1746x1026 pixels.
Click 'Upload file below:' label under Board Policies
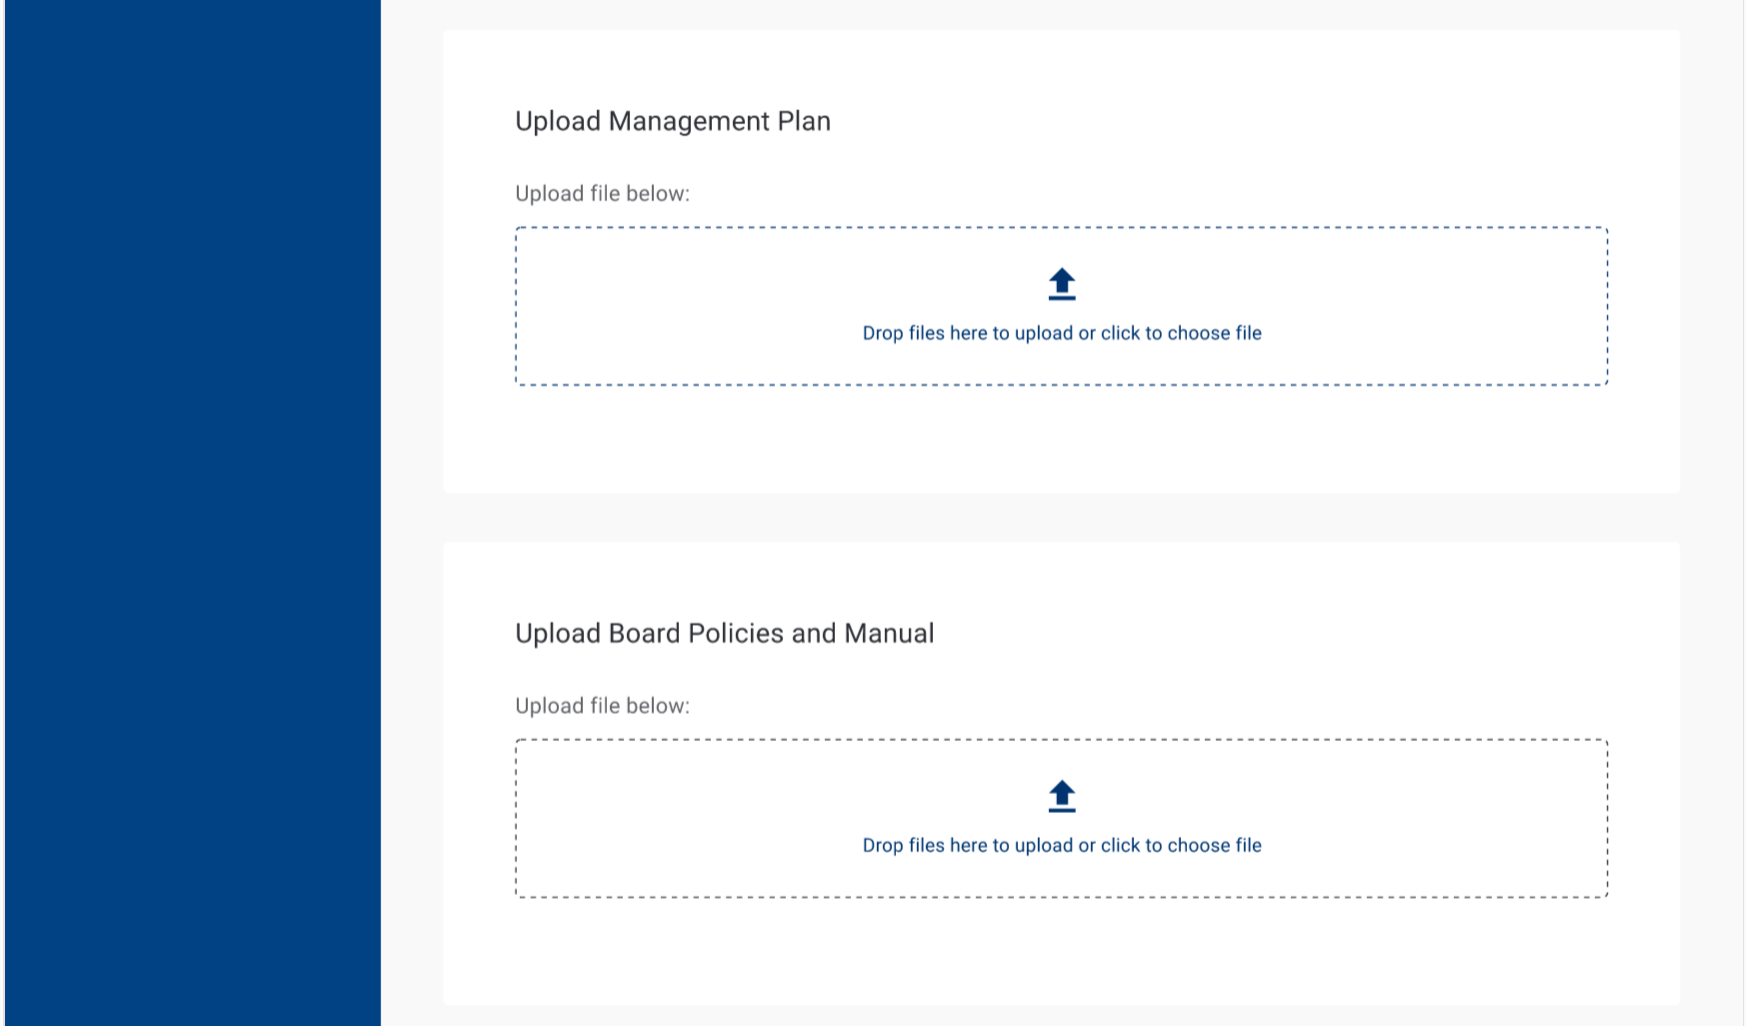(x=602, y=706)
